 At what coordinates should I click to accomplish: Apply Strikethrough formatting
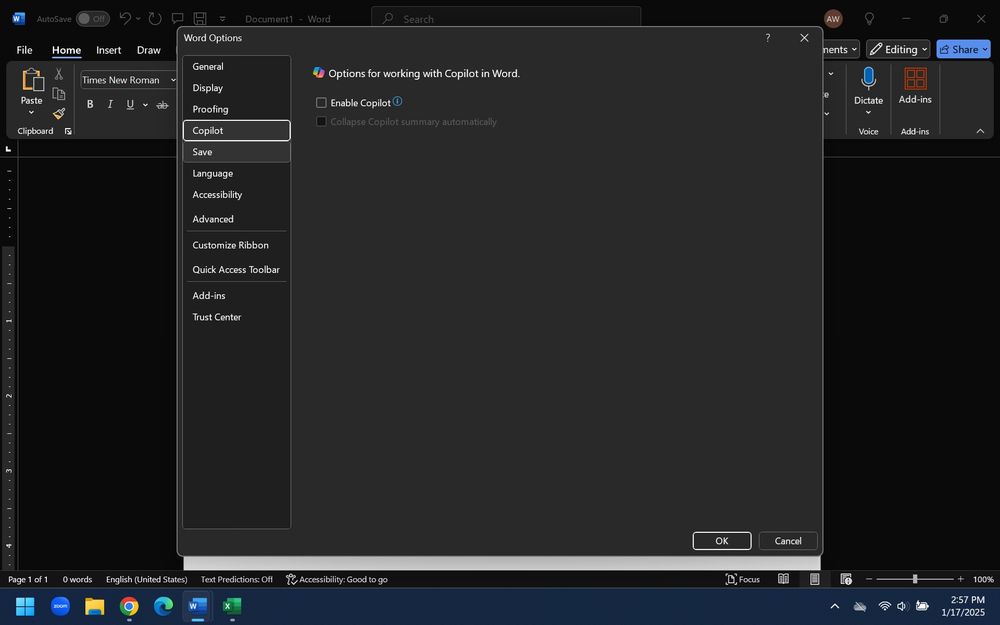[x=163, y=103]
